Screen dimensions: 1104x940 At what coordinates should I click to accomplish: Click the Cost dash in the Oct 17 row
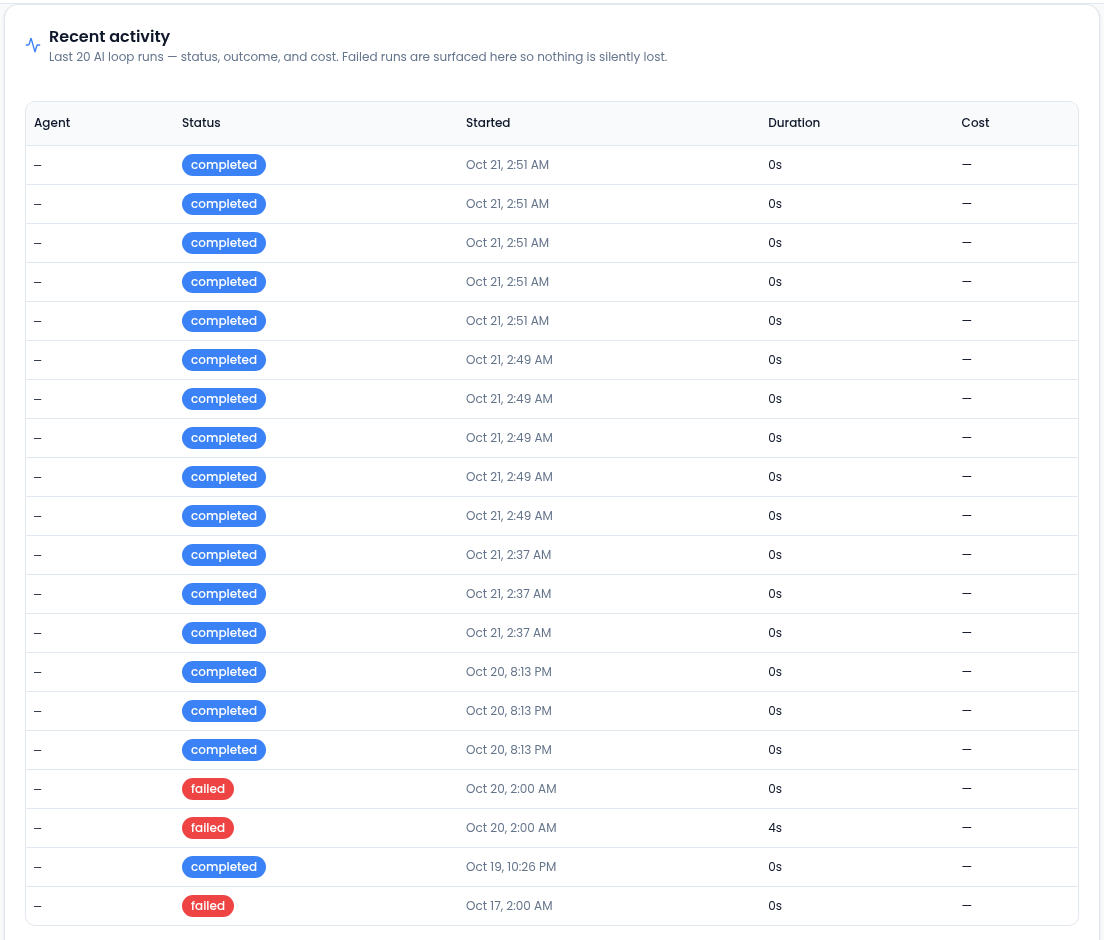tap(967, 905)
